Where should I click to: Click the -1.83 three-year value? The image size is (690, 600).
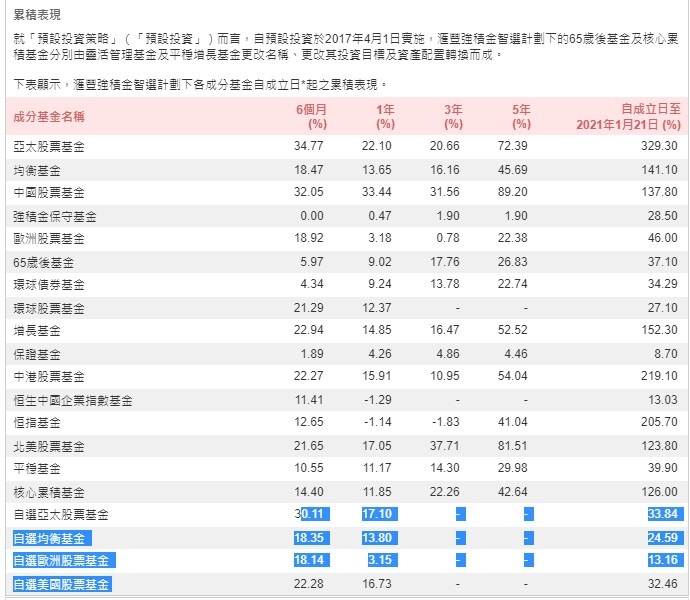pyautogui.click(x=445, y=422)
